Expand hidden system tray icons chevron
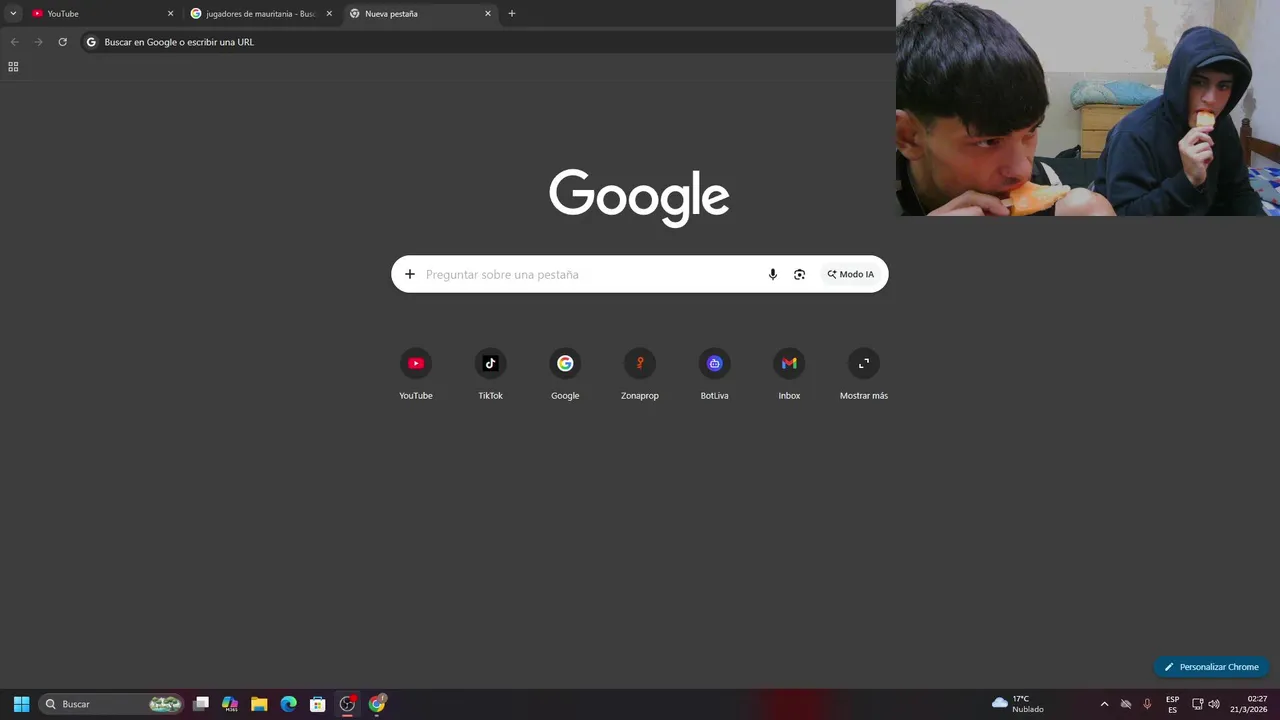This screenshot has width=1280, height=720. pyautogui.click(x=1104, y=704)
